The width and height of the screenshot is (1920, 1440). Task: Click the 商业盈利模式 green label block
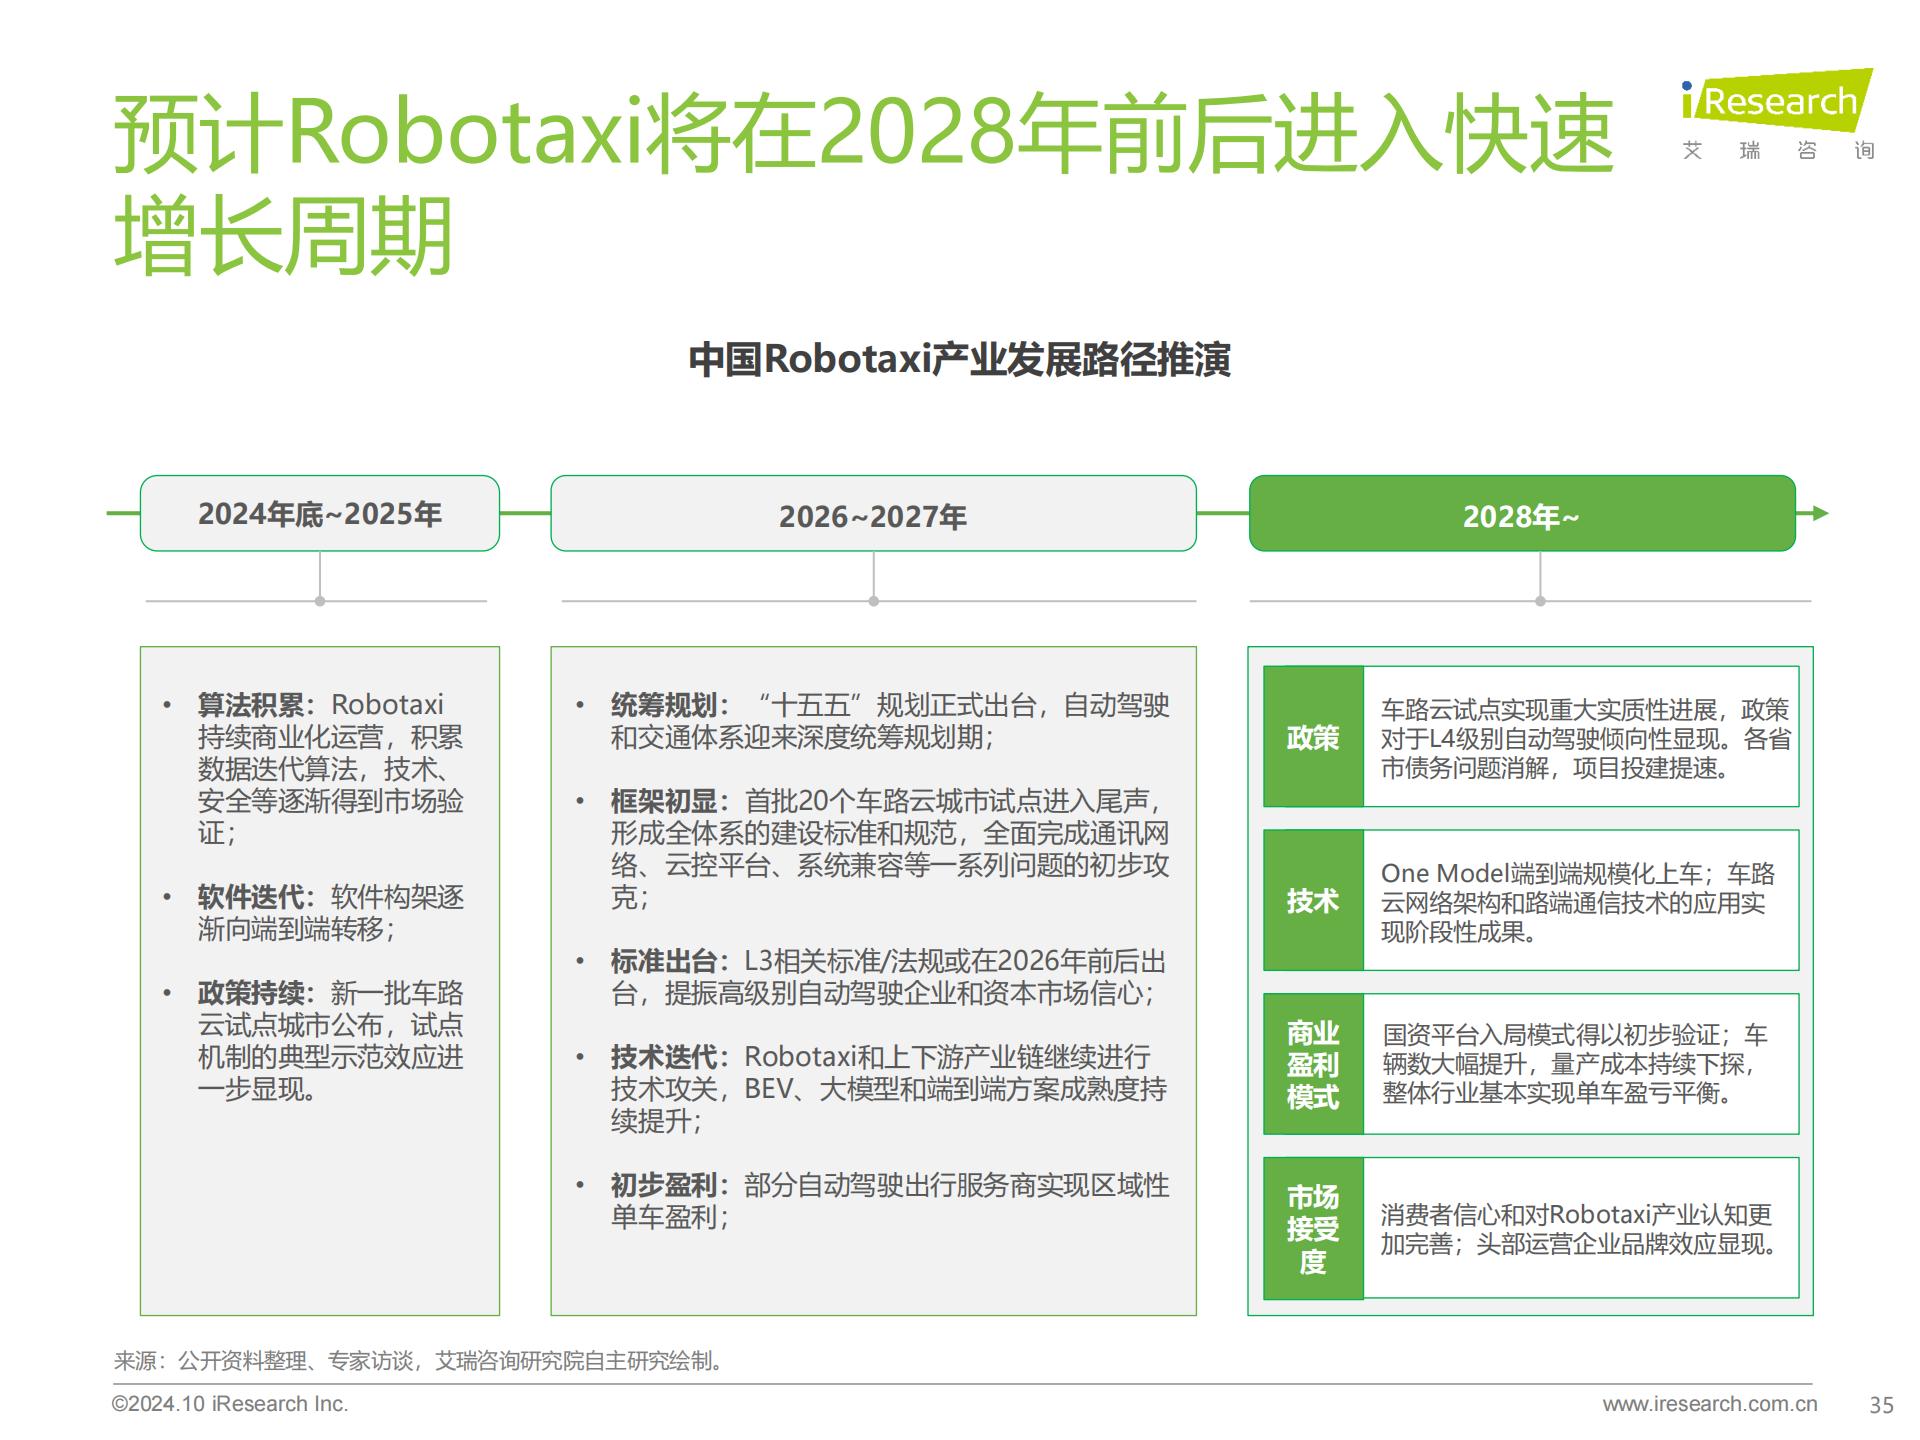(1312, 1064)
